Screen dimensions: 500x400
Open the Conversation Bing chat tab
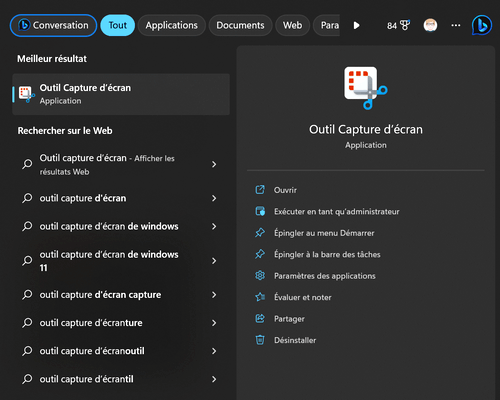pyautogui.click(x=53, y=25)
